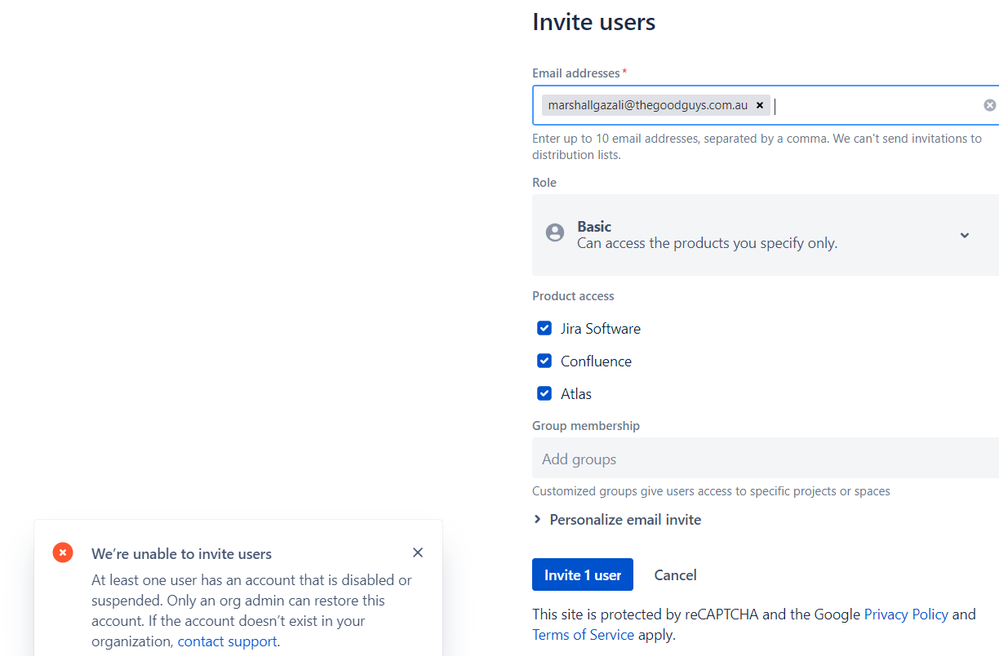The height and width of the screenshot is (656, 999).
Task: Click the We're unable to invite users title
Action: (182, 554)
